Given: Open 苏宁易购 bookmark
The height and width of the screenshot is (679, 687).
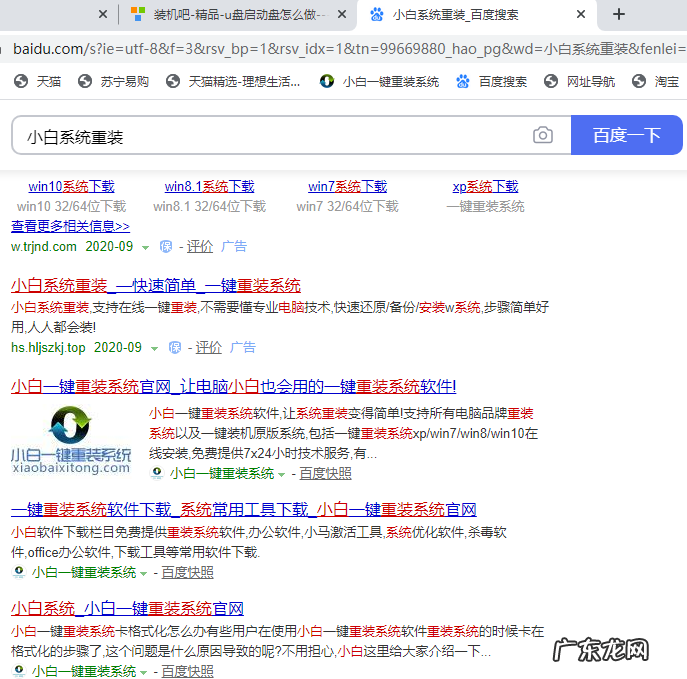Looking at the screenshot, I should point(113,81).
